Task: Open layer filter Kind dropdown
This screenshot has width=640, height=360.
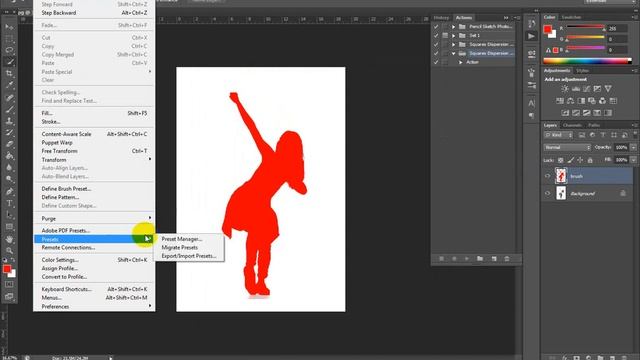Action: click(558, 135)
